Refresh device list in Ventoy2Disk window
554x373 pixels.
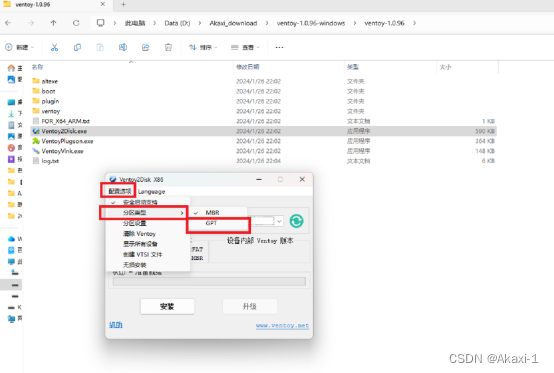pos(296,221)
